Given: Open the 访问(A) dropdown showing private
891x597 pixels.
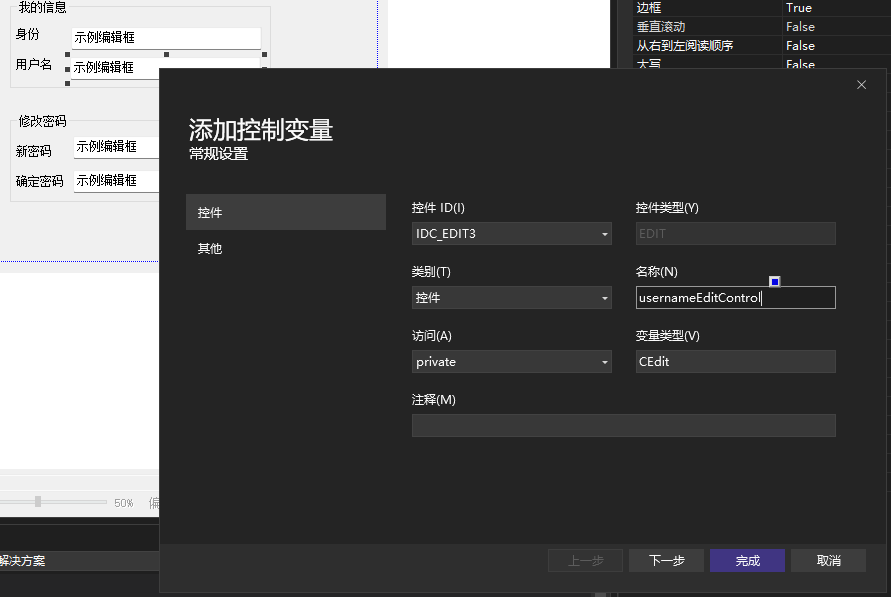Looking at the screenshot, I should point(604,361).
